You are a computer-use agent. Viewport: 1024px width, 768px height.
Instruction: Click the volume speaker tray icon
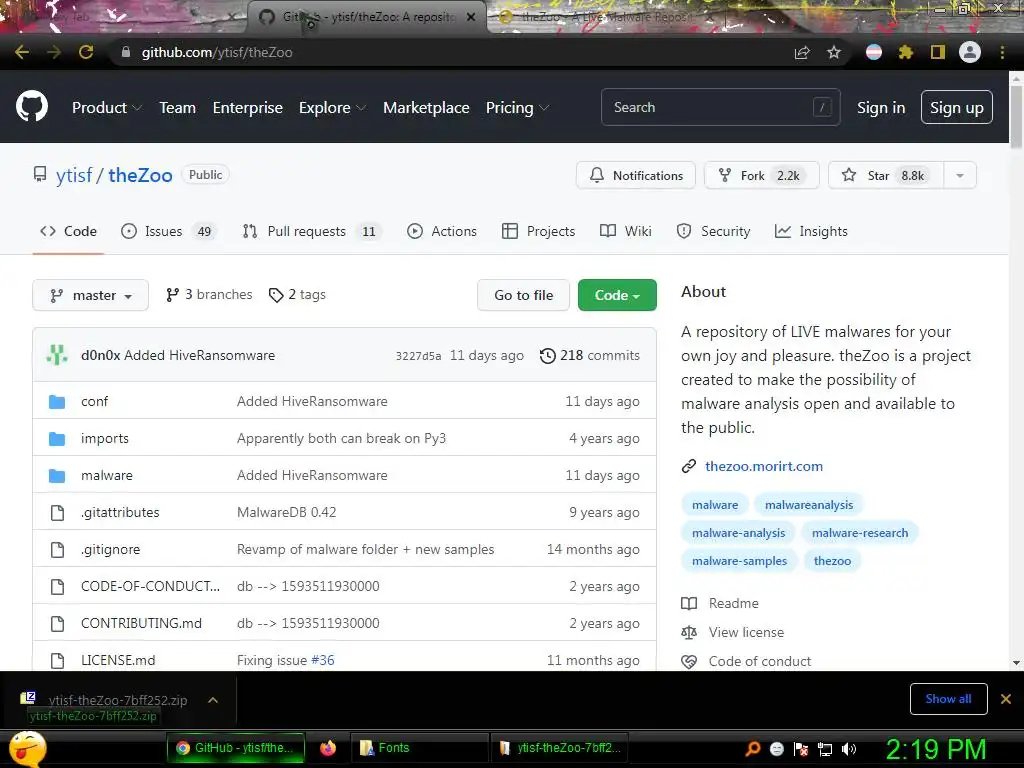tap(849, 749)
